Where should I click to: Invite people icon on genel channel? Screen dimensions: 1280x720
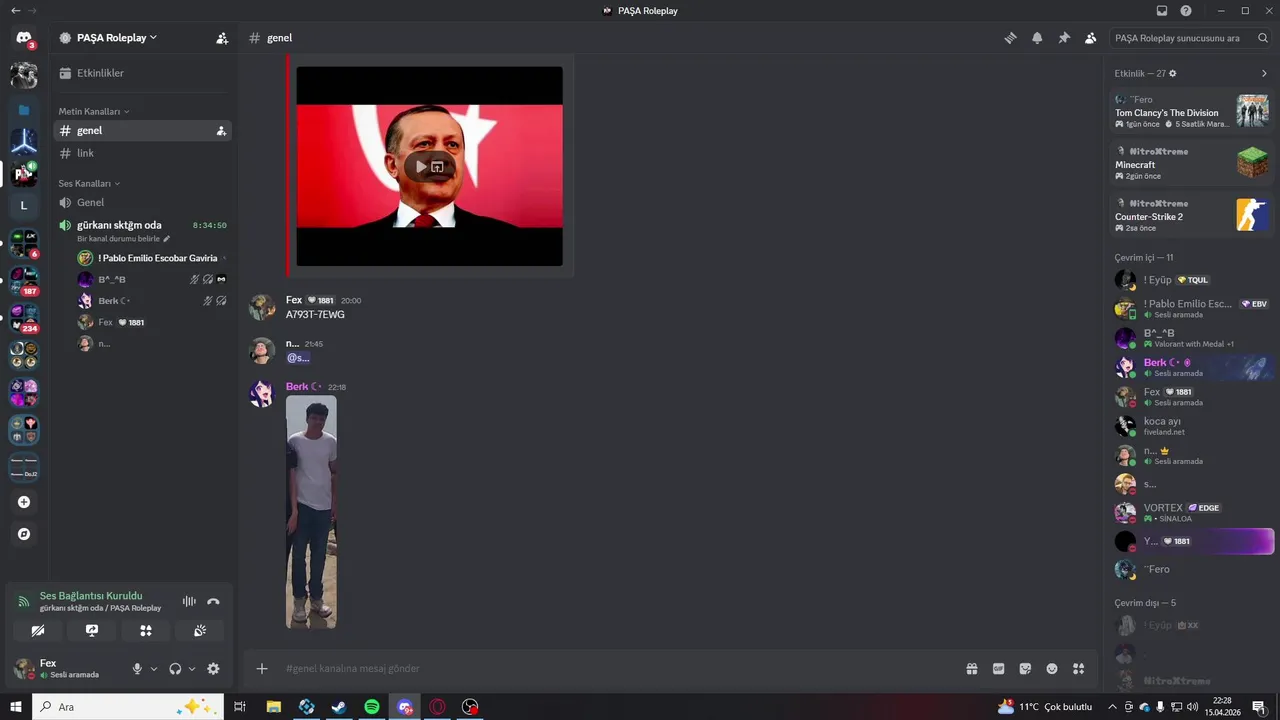tap(221, 131)
